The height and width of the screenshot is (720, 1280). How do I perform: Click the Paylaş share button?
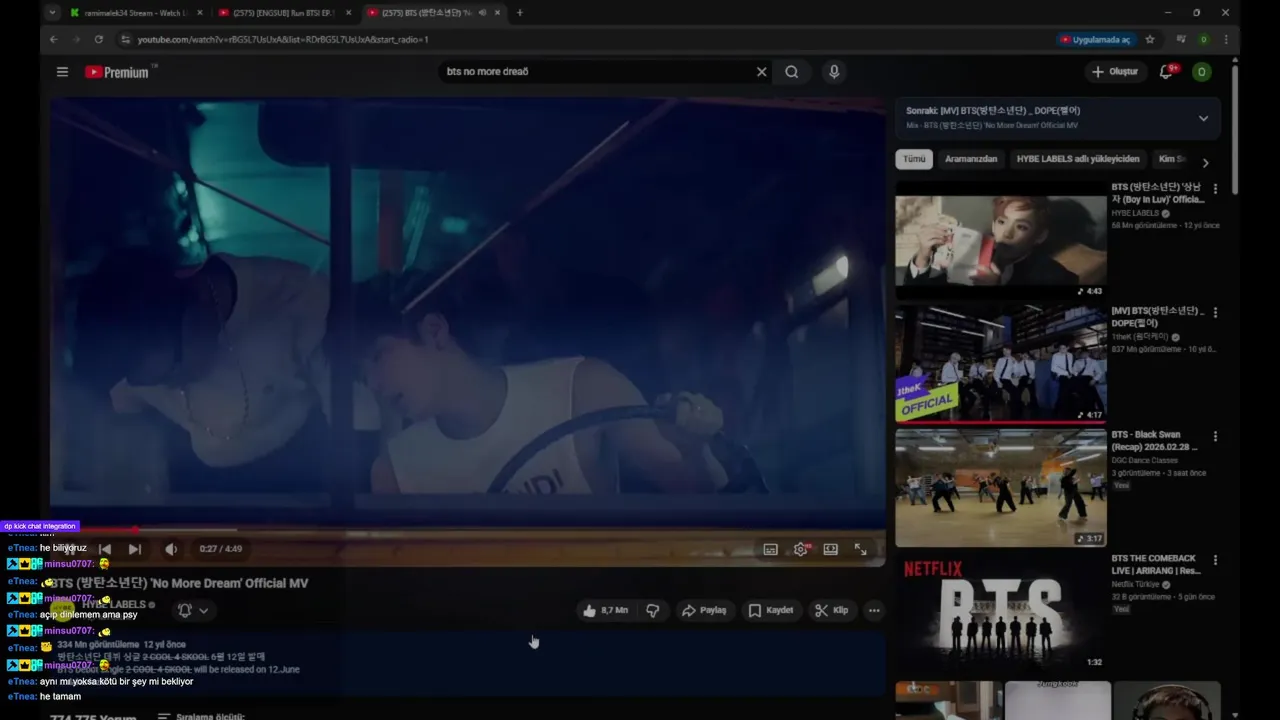[x=704, y=610]
